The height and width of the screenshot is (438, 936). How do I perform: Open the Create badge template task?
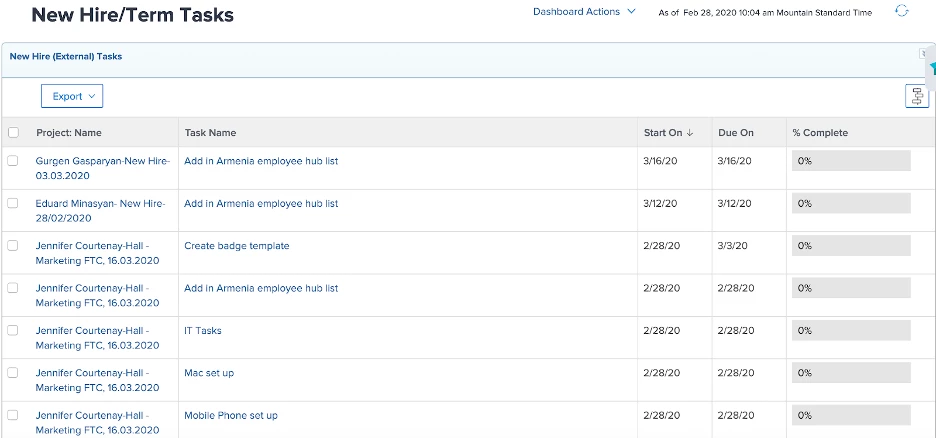tap(236, 246)
